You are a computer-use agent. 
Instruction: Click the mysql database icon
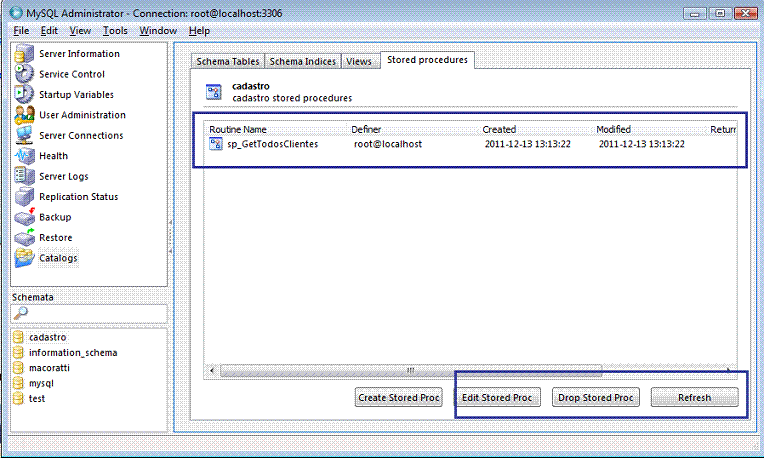(18, 383)
